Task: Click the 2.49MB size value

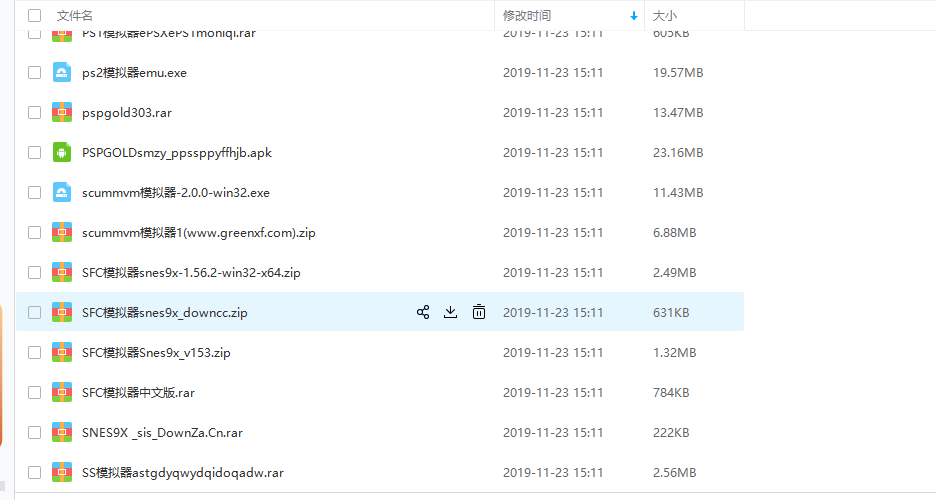Action: click(x=675, y=273)
